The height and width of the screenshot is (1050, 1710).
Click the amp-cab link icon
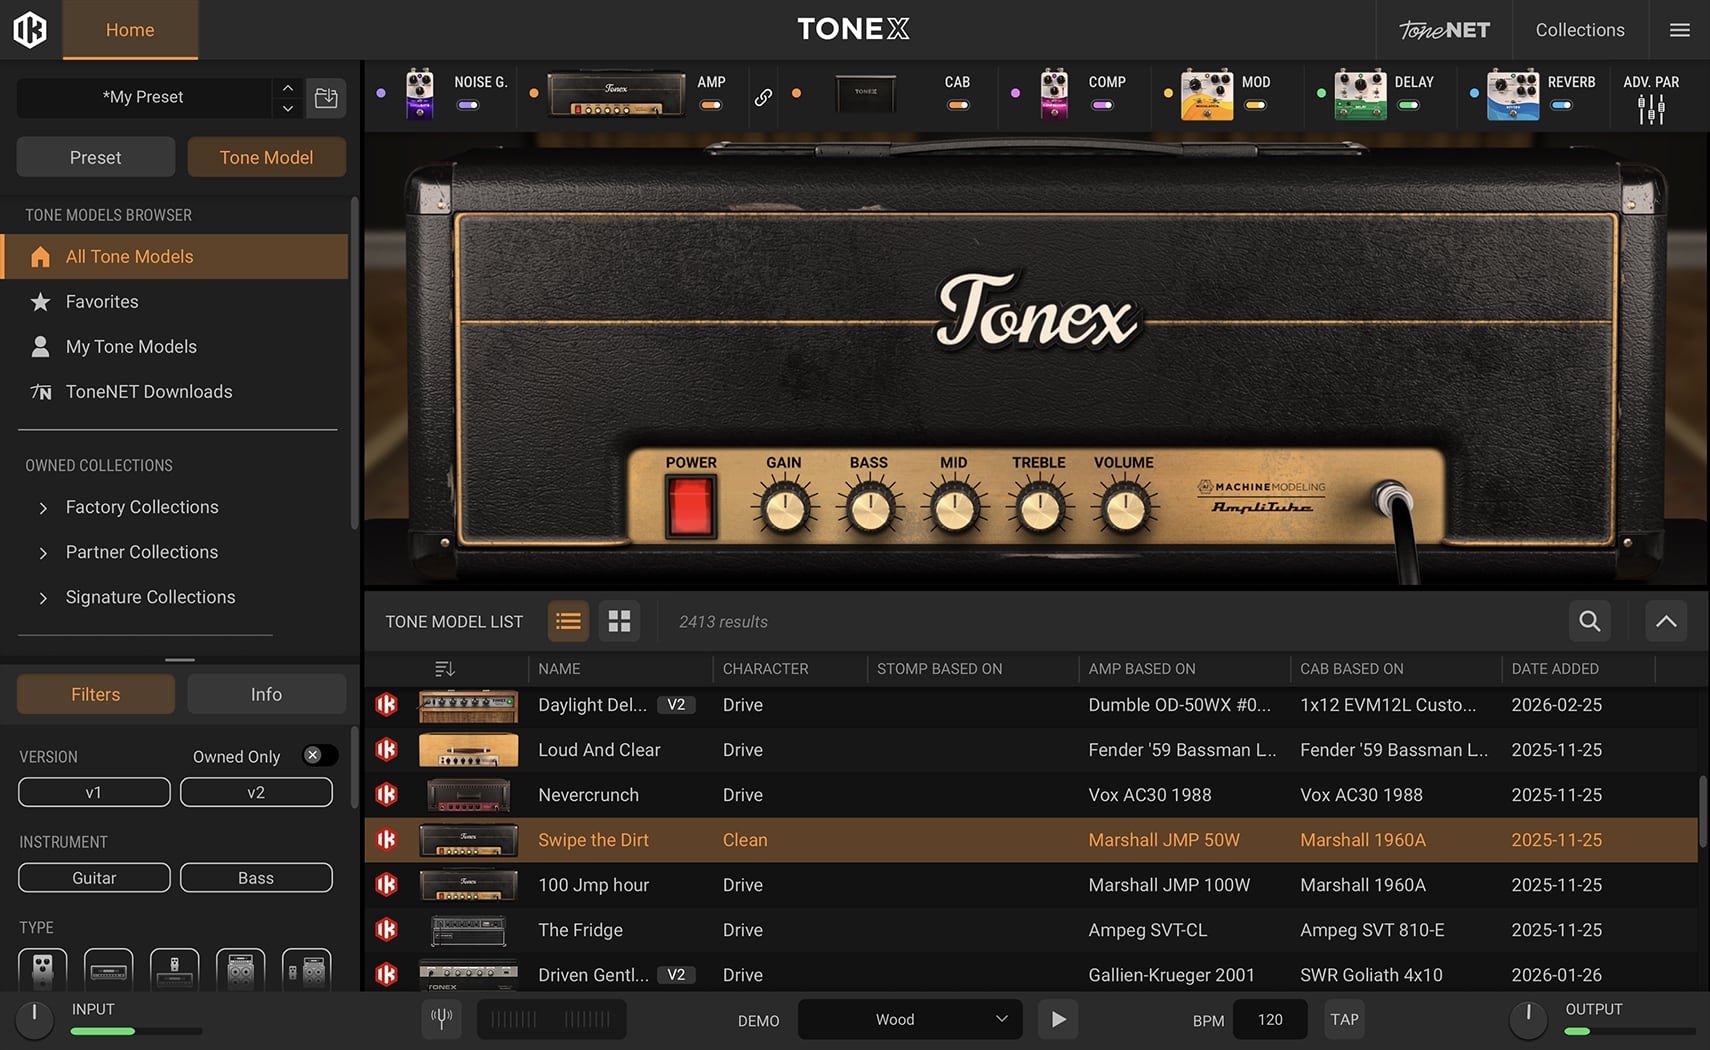pyautogui.click(x=763, y=97)
